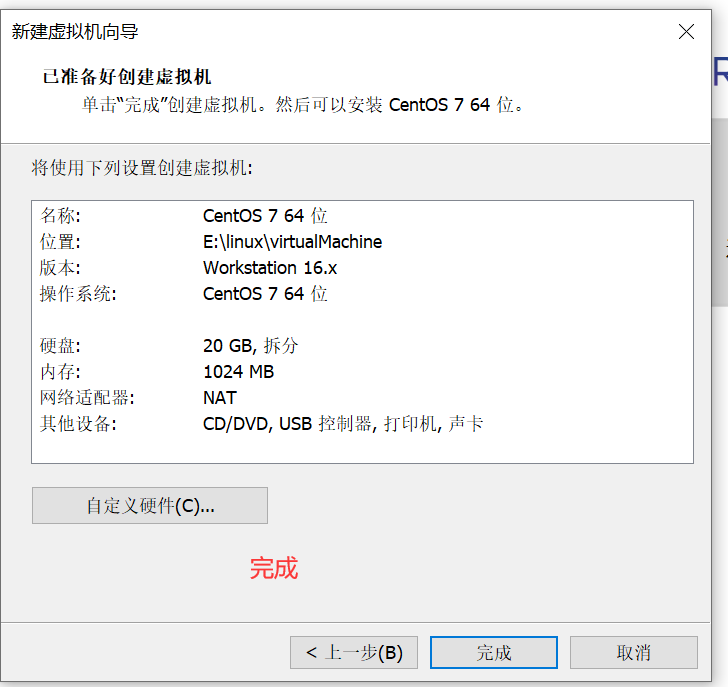The height and width of the screenshot is (687, 728).
Task: Select the 内存 row label
Action: (60, 372)
